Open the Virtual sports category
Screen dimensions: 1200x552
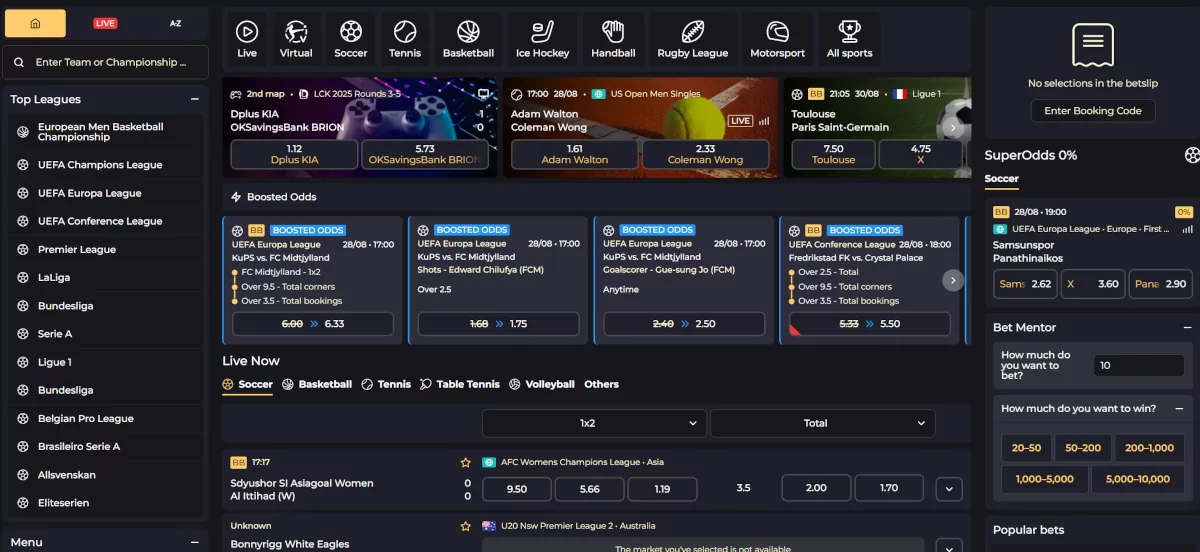click(x=296, y=39)
